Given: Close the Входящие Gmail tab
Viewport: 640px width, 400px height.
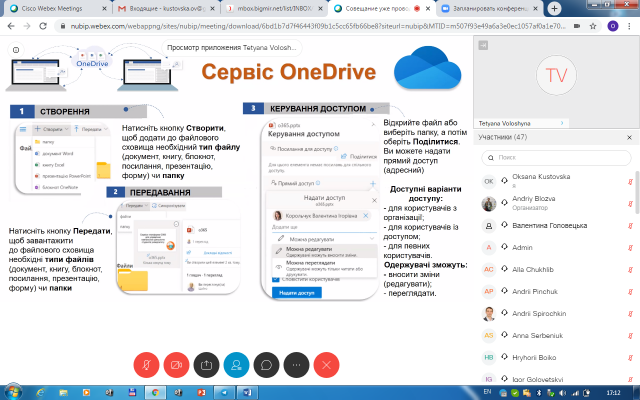Looking at the screenshot, I should click(x=213, y=9).
